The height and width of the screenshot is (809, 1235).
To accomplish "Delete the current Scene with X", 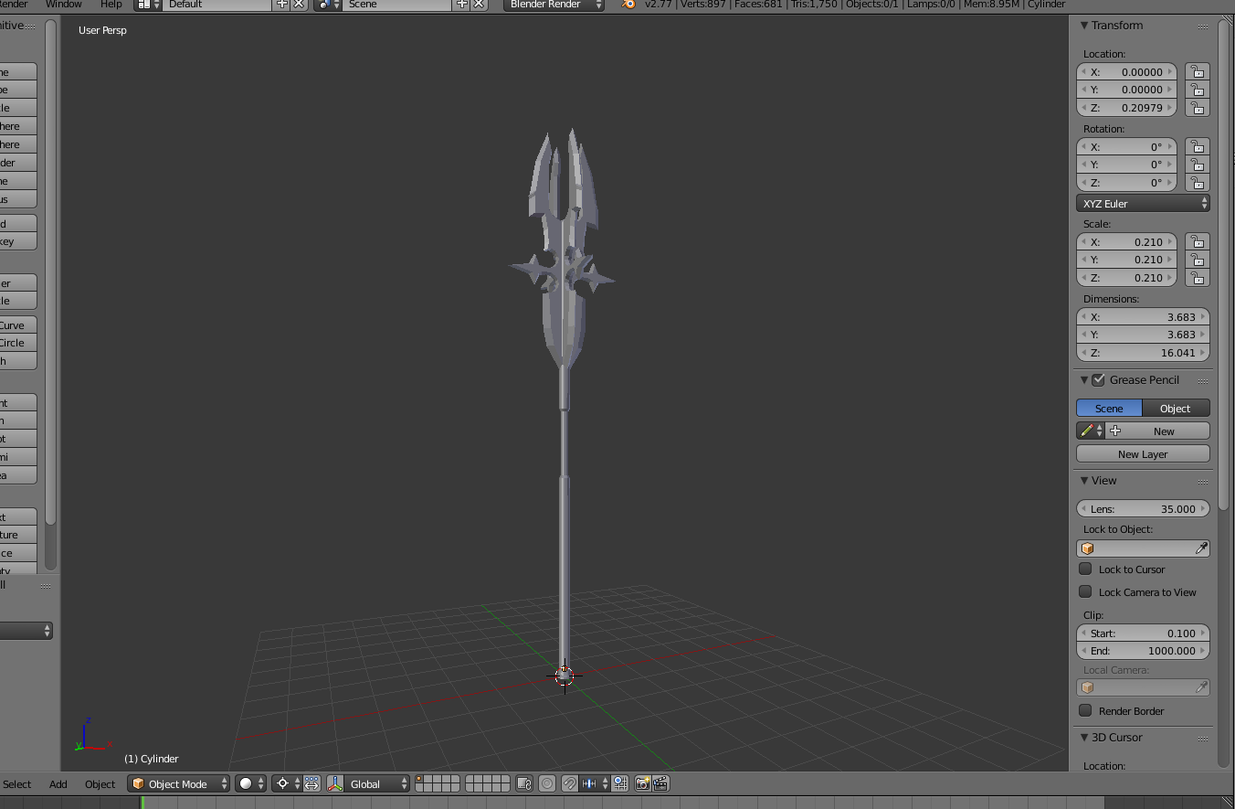I will pos(479,5).
